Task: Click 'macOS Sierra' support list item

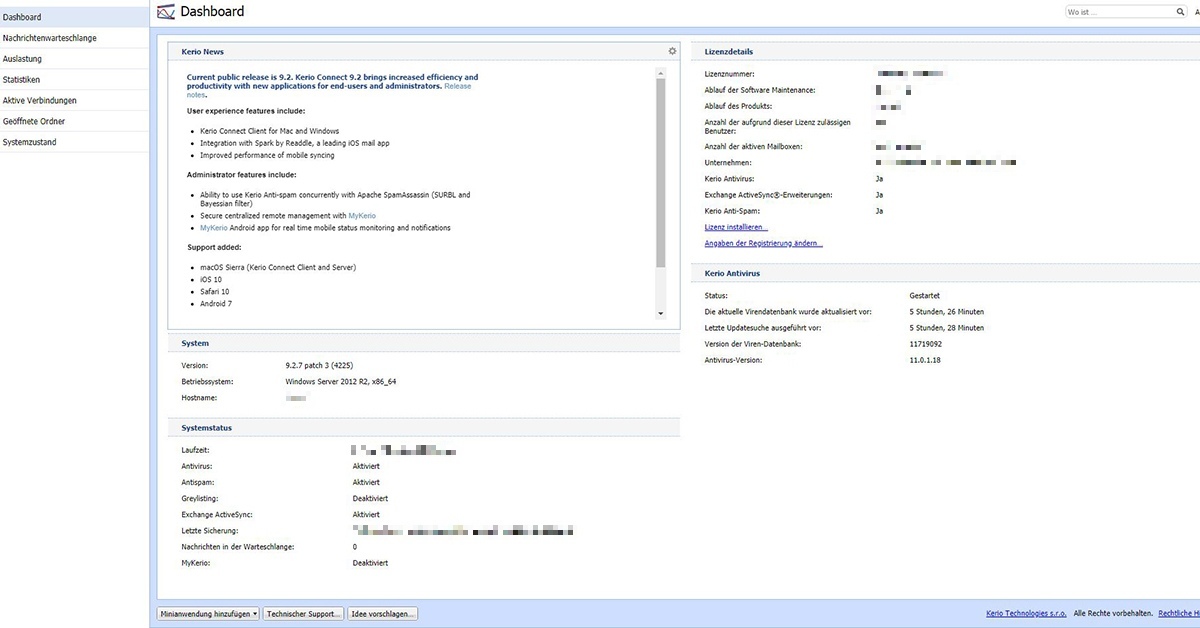Action: (278, 267)
